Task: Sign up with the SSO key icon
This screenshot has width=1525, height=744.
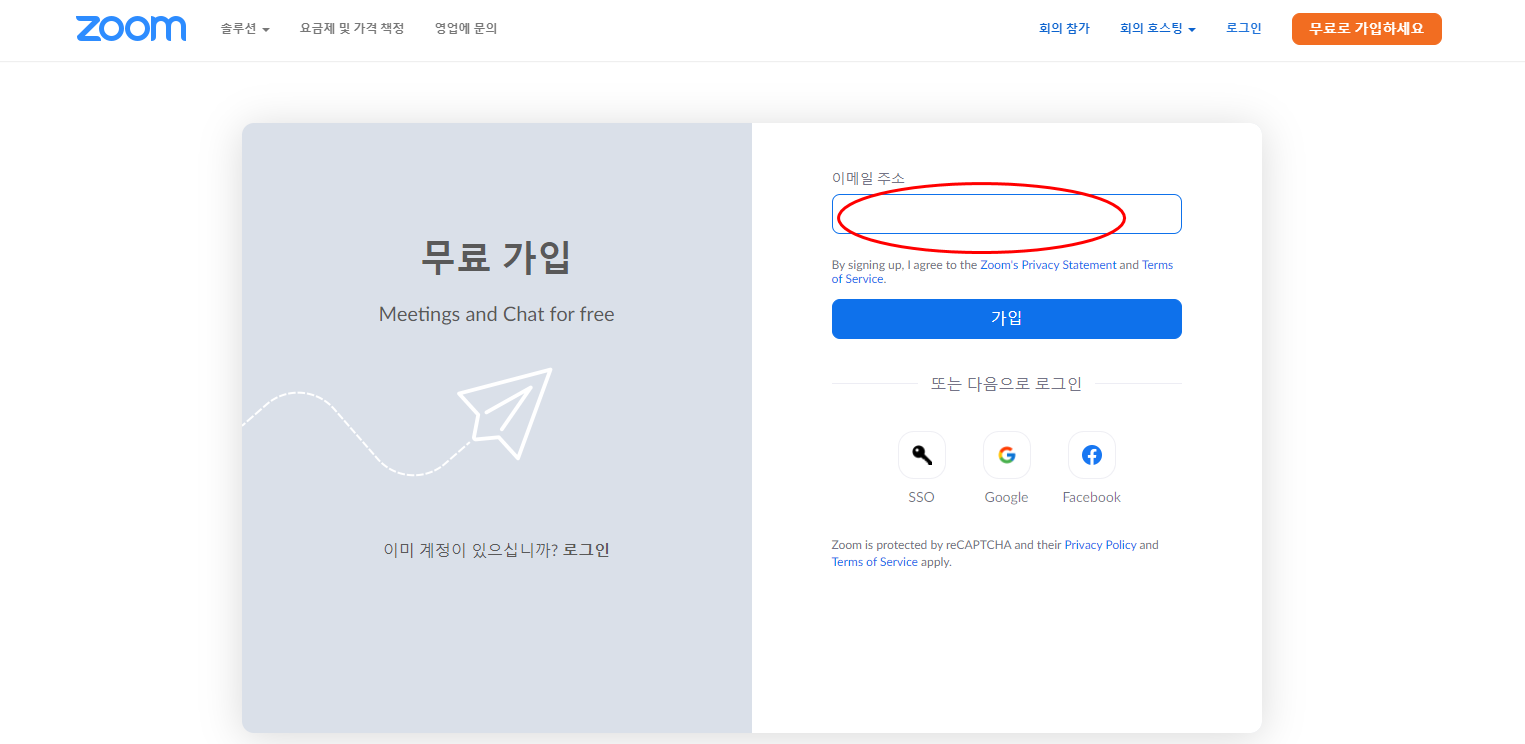Action: click(921, 455)
